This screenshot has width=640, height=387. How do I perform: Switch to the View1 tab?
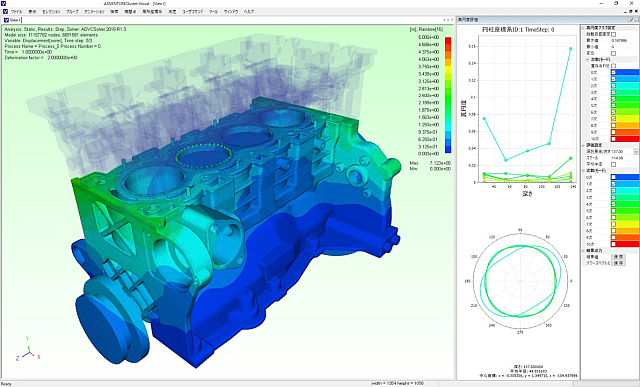click(12, 20)
